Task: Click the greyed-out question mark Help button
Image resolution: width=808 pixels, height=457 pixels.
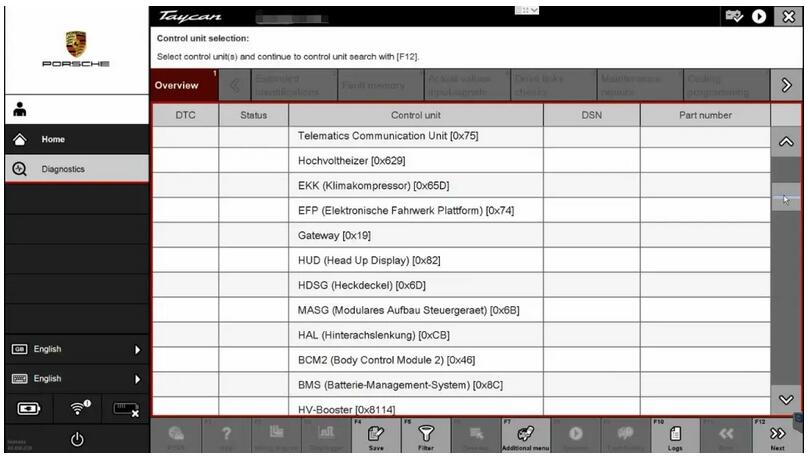Action: [226, 436]
